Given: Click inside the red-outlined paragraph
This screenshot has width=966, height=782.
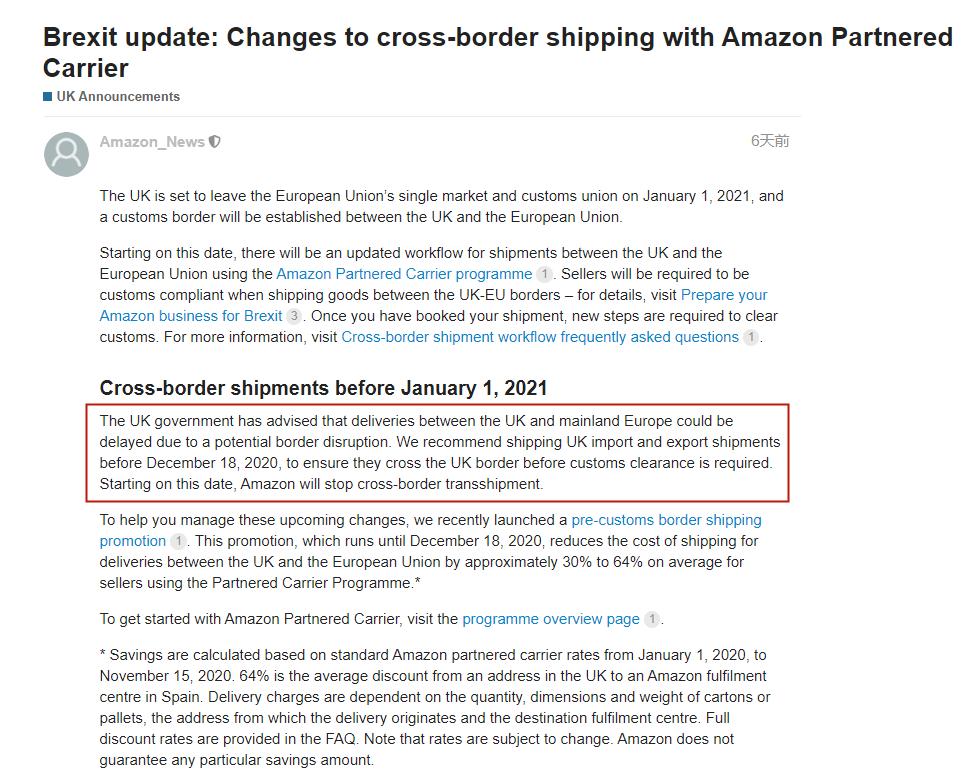Looking at the screenshot, I should click(x=439, y=453).
